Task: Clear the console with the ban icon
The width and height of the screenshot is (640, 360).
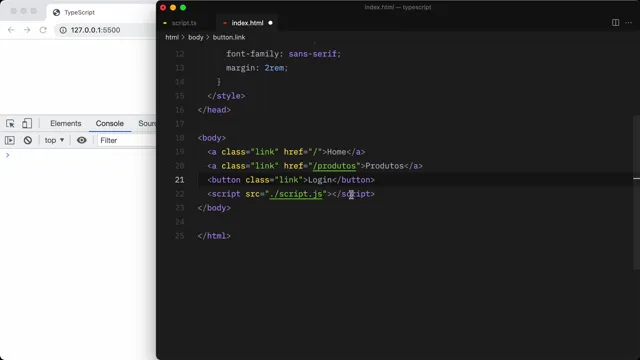Action: point(28,140)
